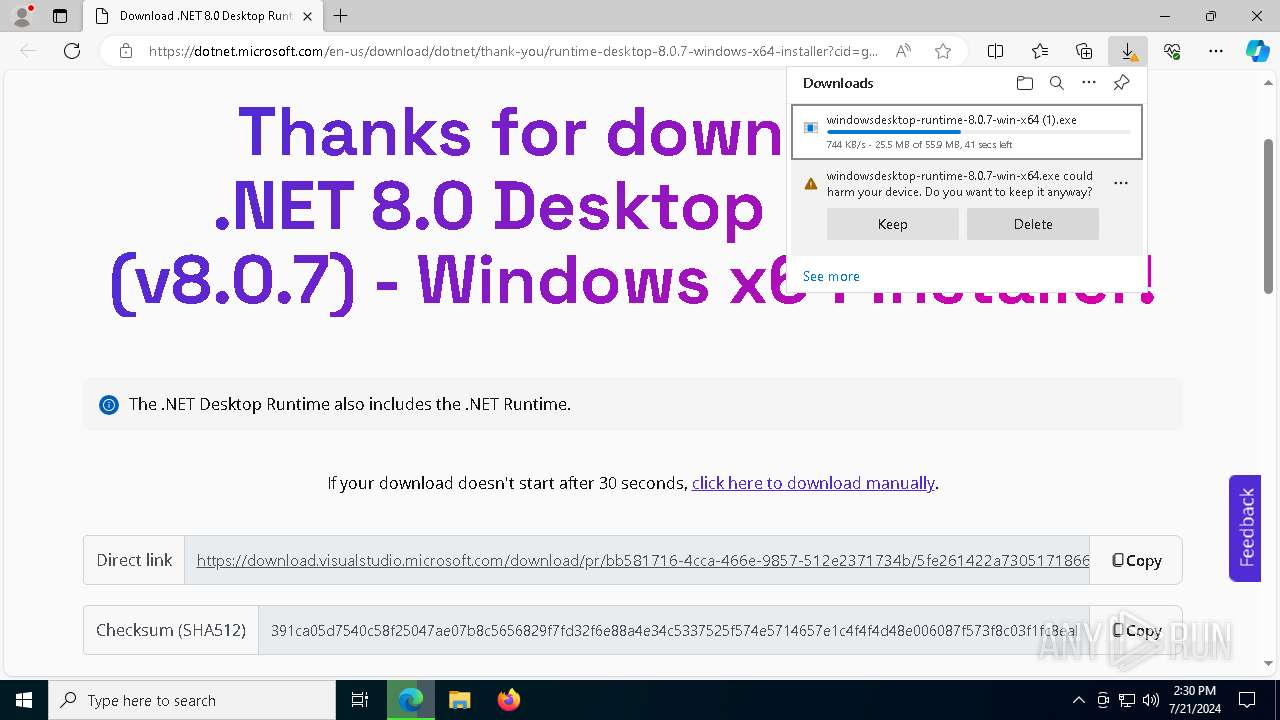Select the SHA512 checksum text field

674,630
